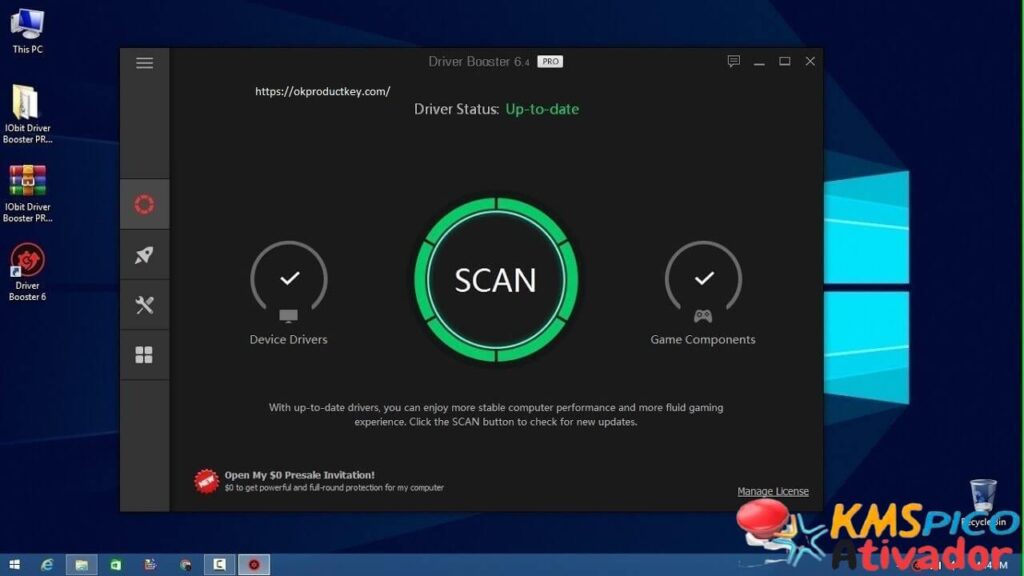Click the okproductkey.com URL text

point(323,91)
